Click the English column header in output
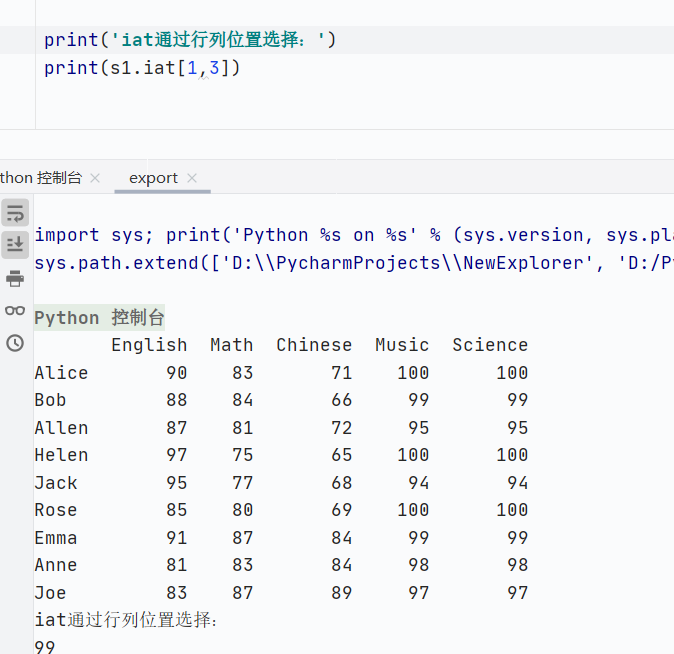The width and height of the screenshot is (674, 654). 149,345
